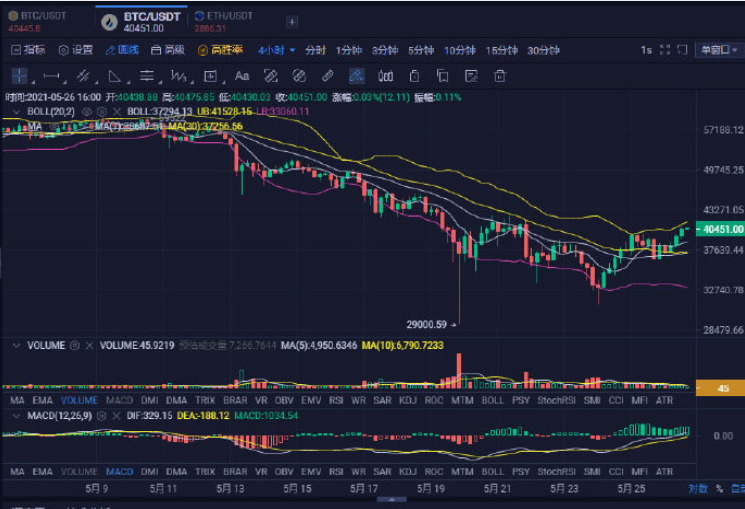Viewport: 745px width, 509px height.
Task: Toggle percentage scale % option
Action: pyautogui.click(x=719, y=489)
